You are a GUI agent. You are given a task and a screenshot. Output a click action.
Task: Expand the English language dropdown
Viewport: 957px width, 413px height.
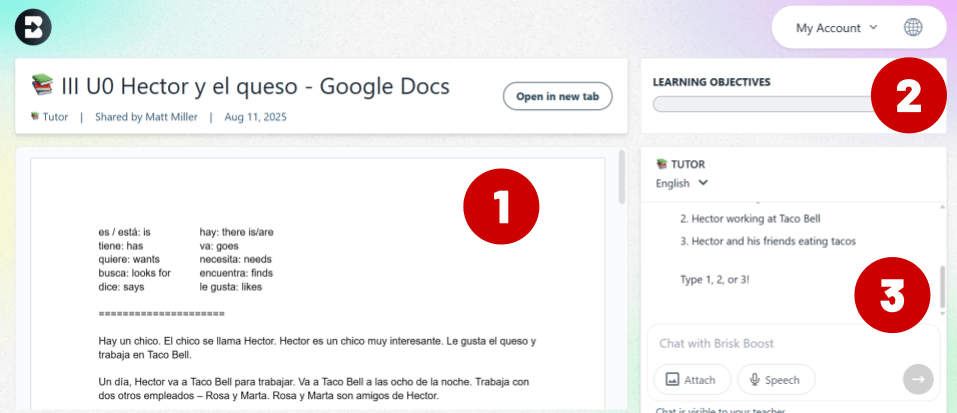point(682,183)
